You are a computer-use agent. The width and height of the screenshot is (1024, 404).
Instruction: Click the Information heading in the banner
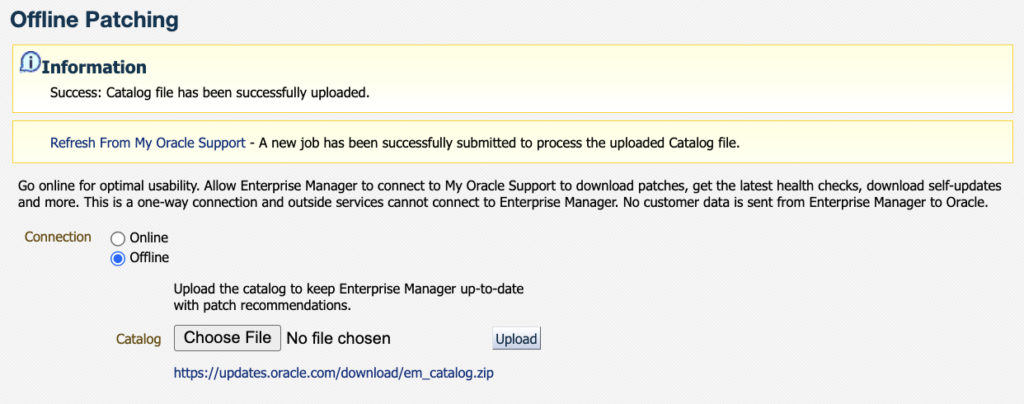94,67
